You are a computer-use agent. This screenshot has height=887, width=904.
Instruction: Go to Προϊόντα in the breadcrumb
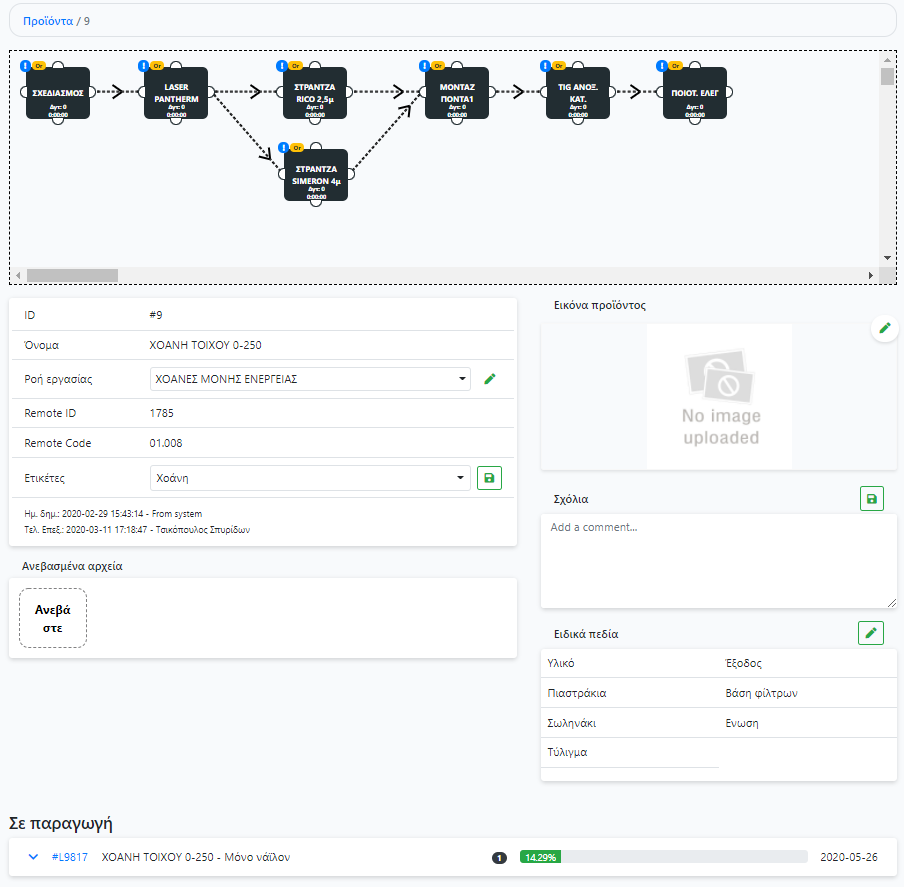pos(48,20)
